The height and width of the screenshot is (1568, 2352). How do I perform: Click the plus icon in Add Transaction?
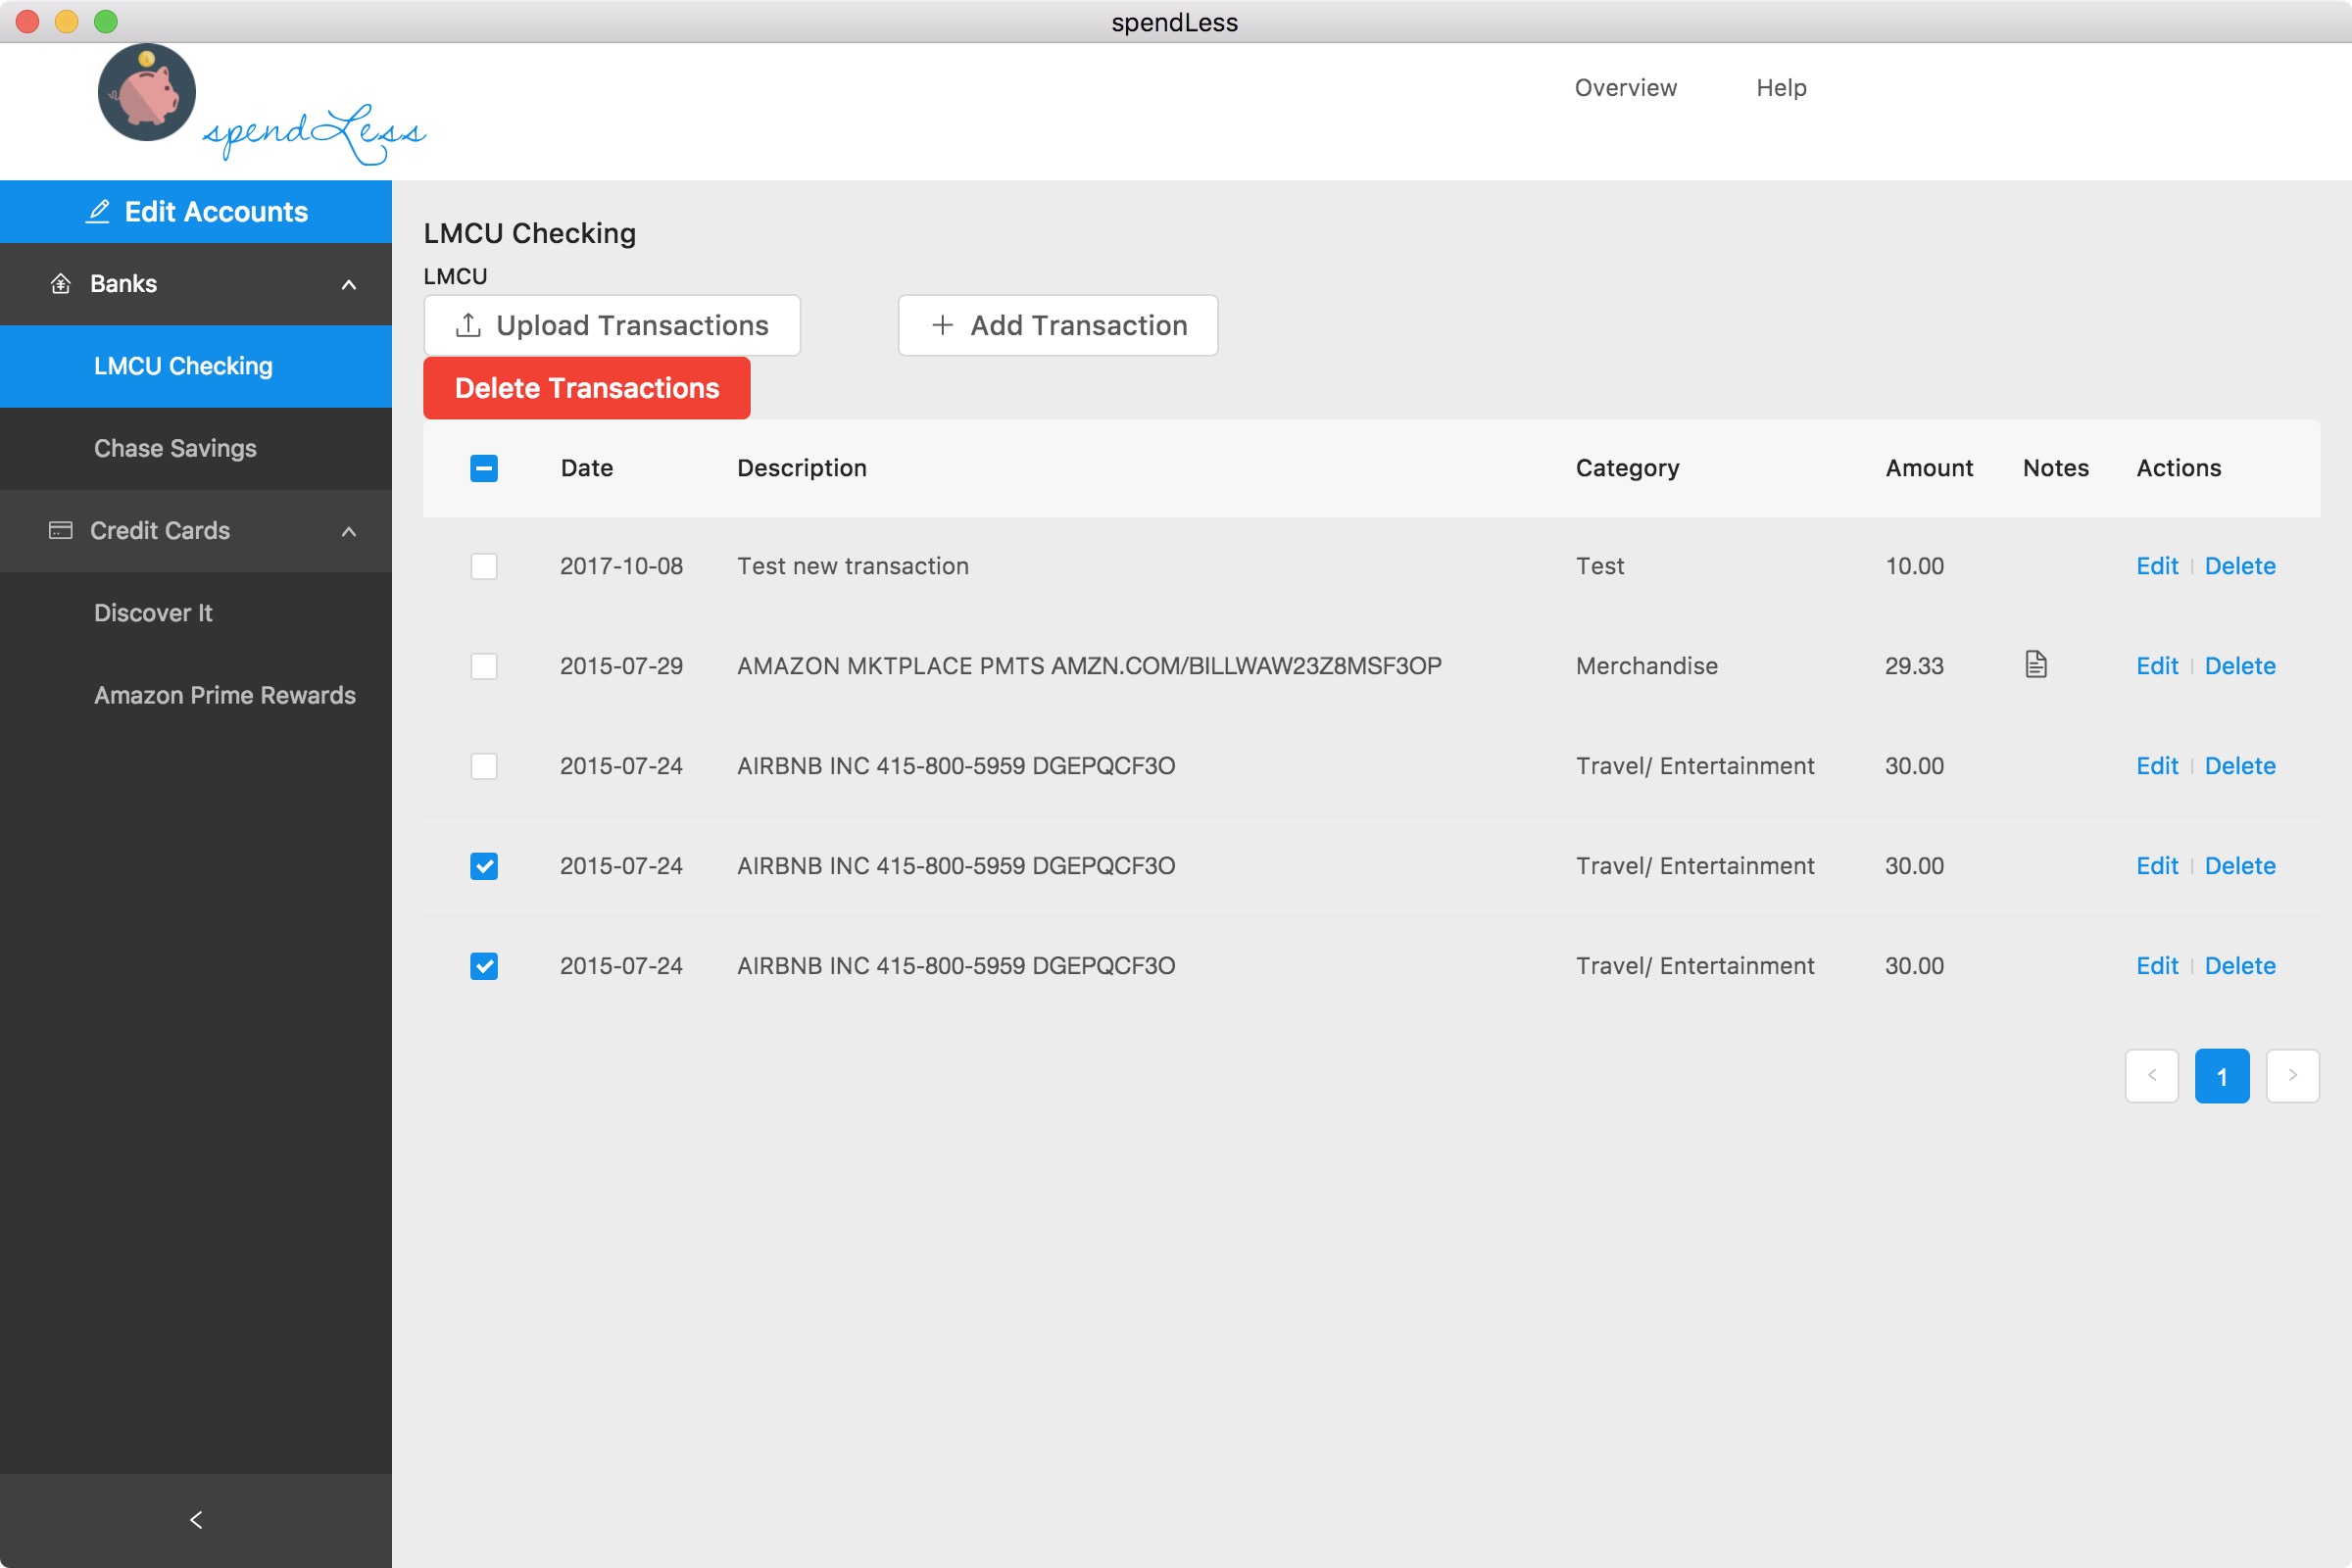[x=941, y=325]
